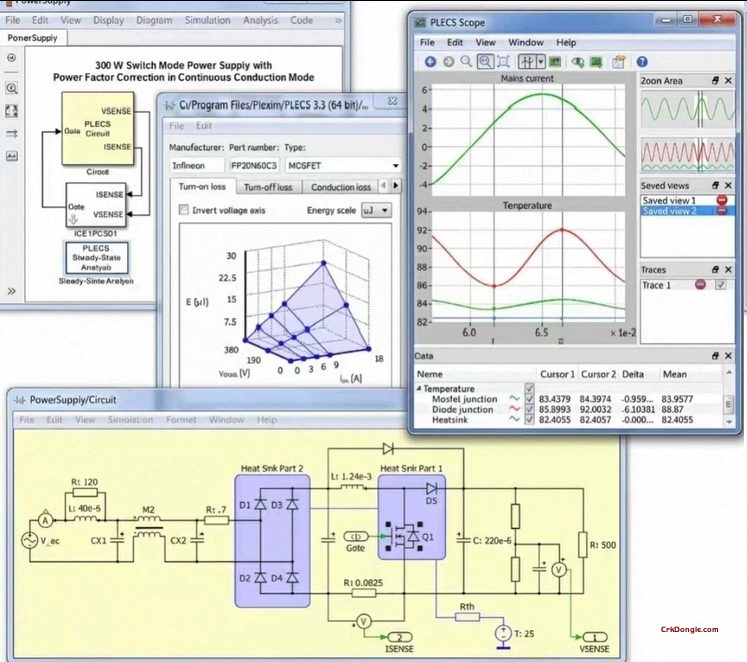
Task: Toggle the cursors icon in Scope toolbar
Action: 527,61
